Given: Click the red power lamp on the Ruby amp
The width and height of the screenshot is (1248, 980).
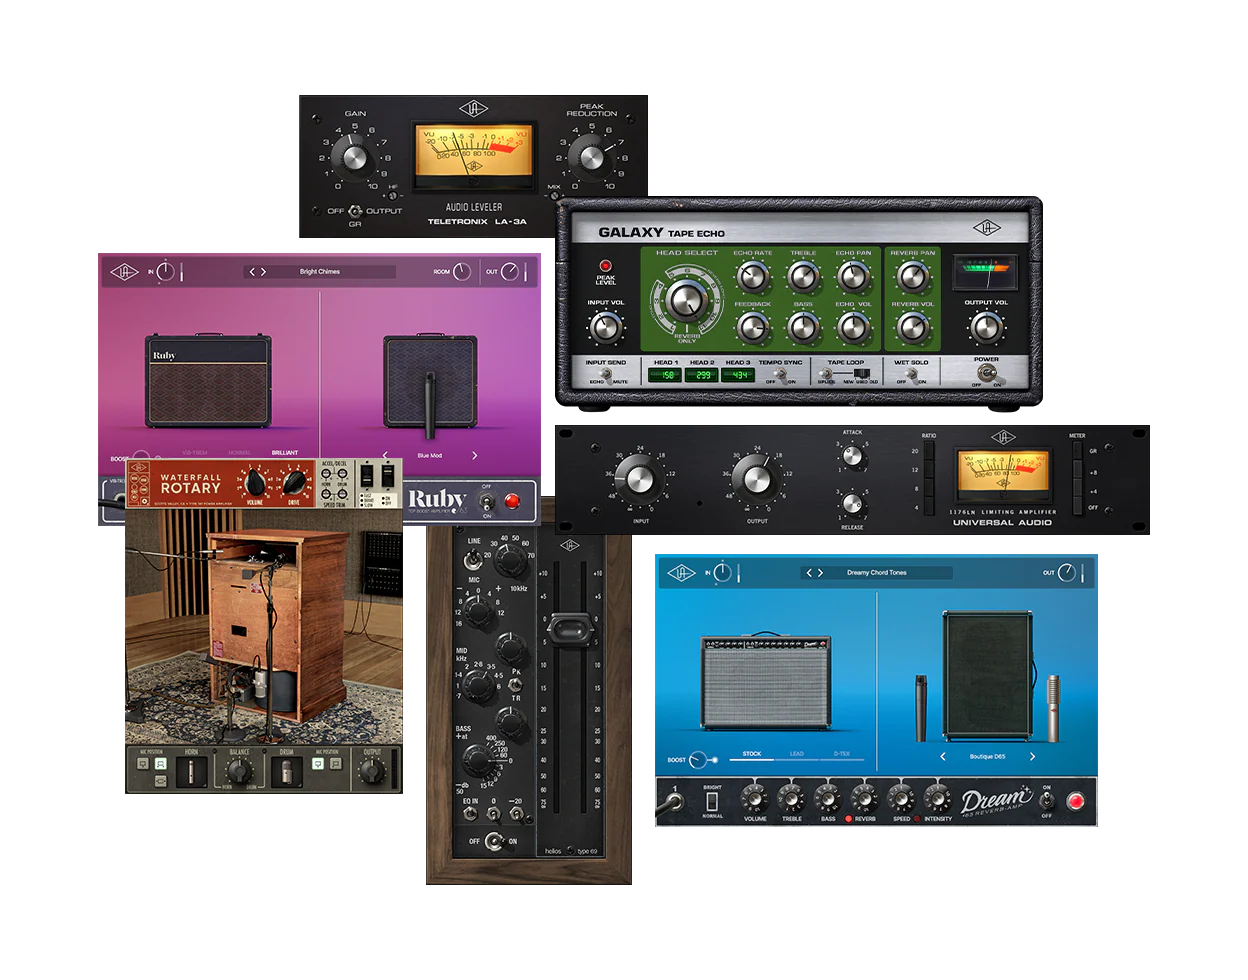Looking at the screenshot, I should tap(512, 501).
